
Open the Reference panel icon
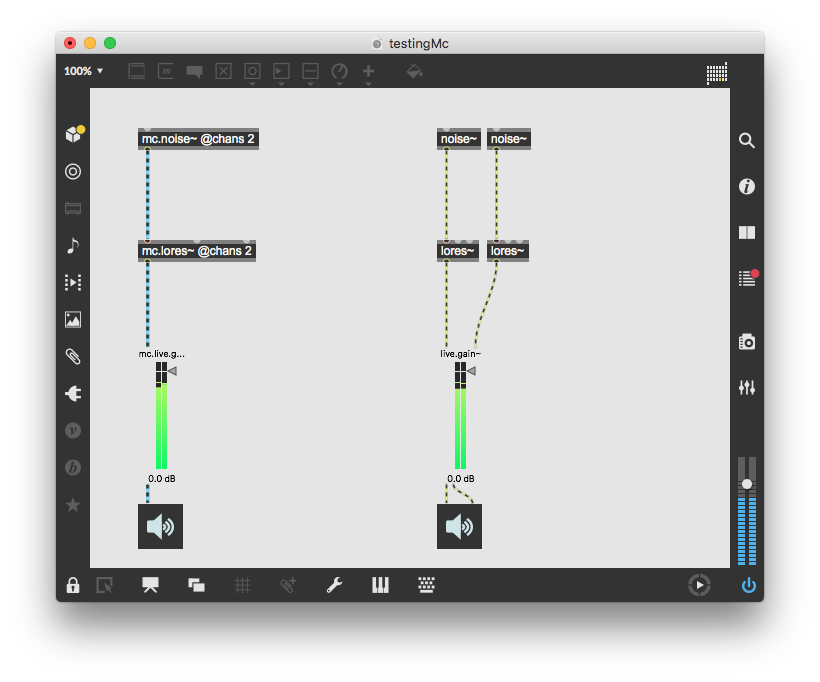[x=747, y=232]
